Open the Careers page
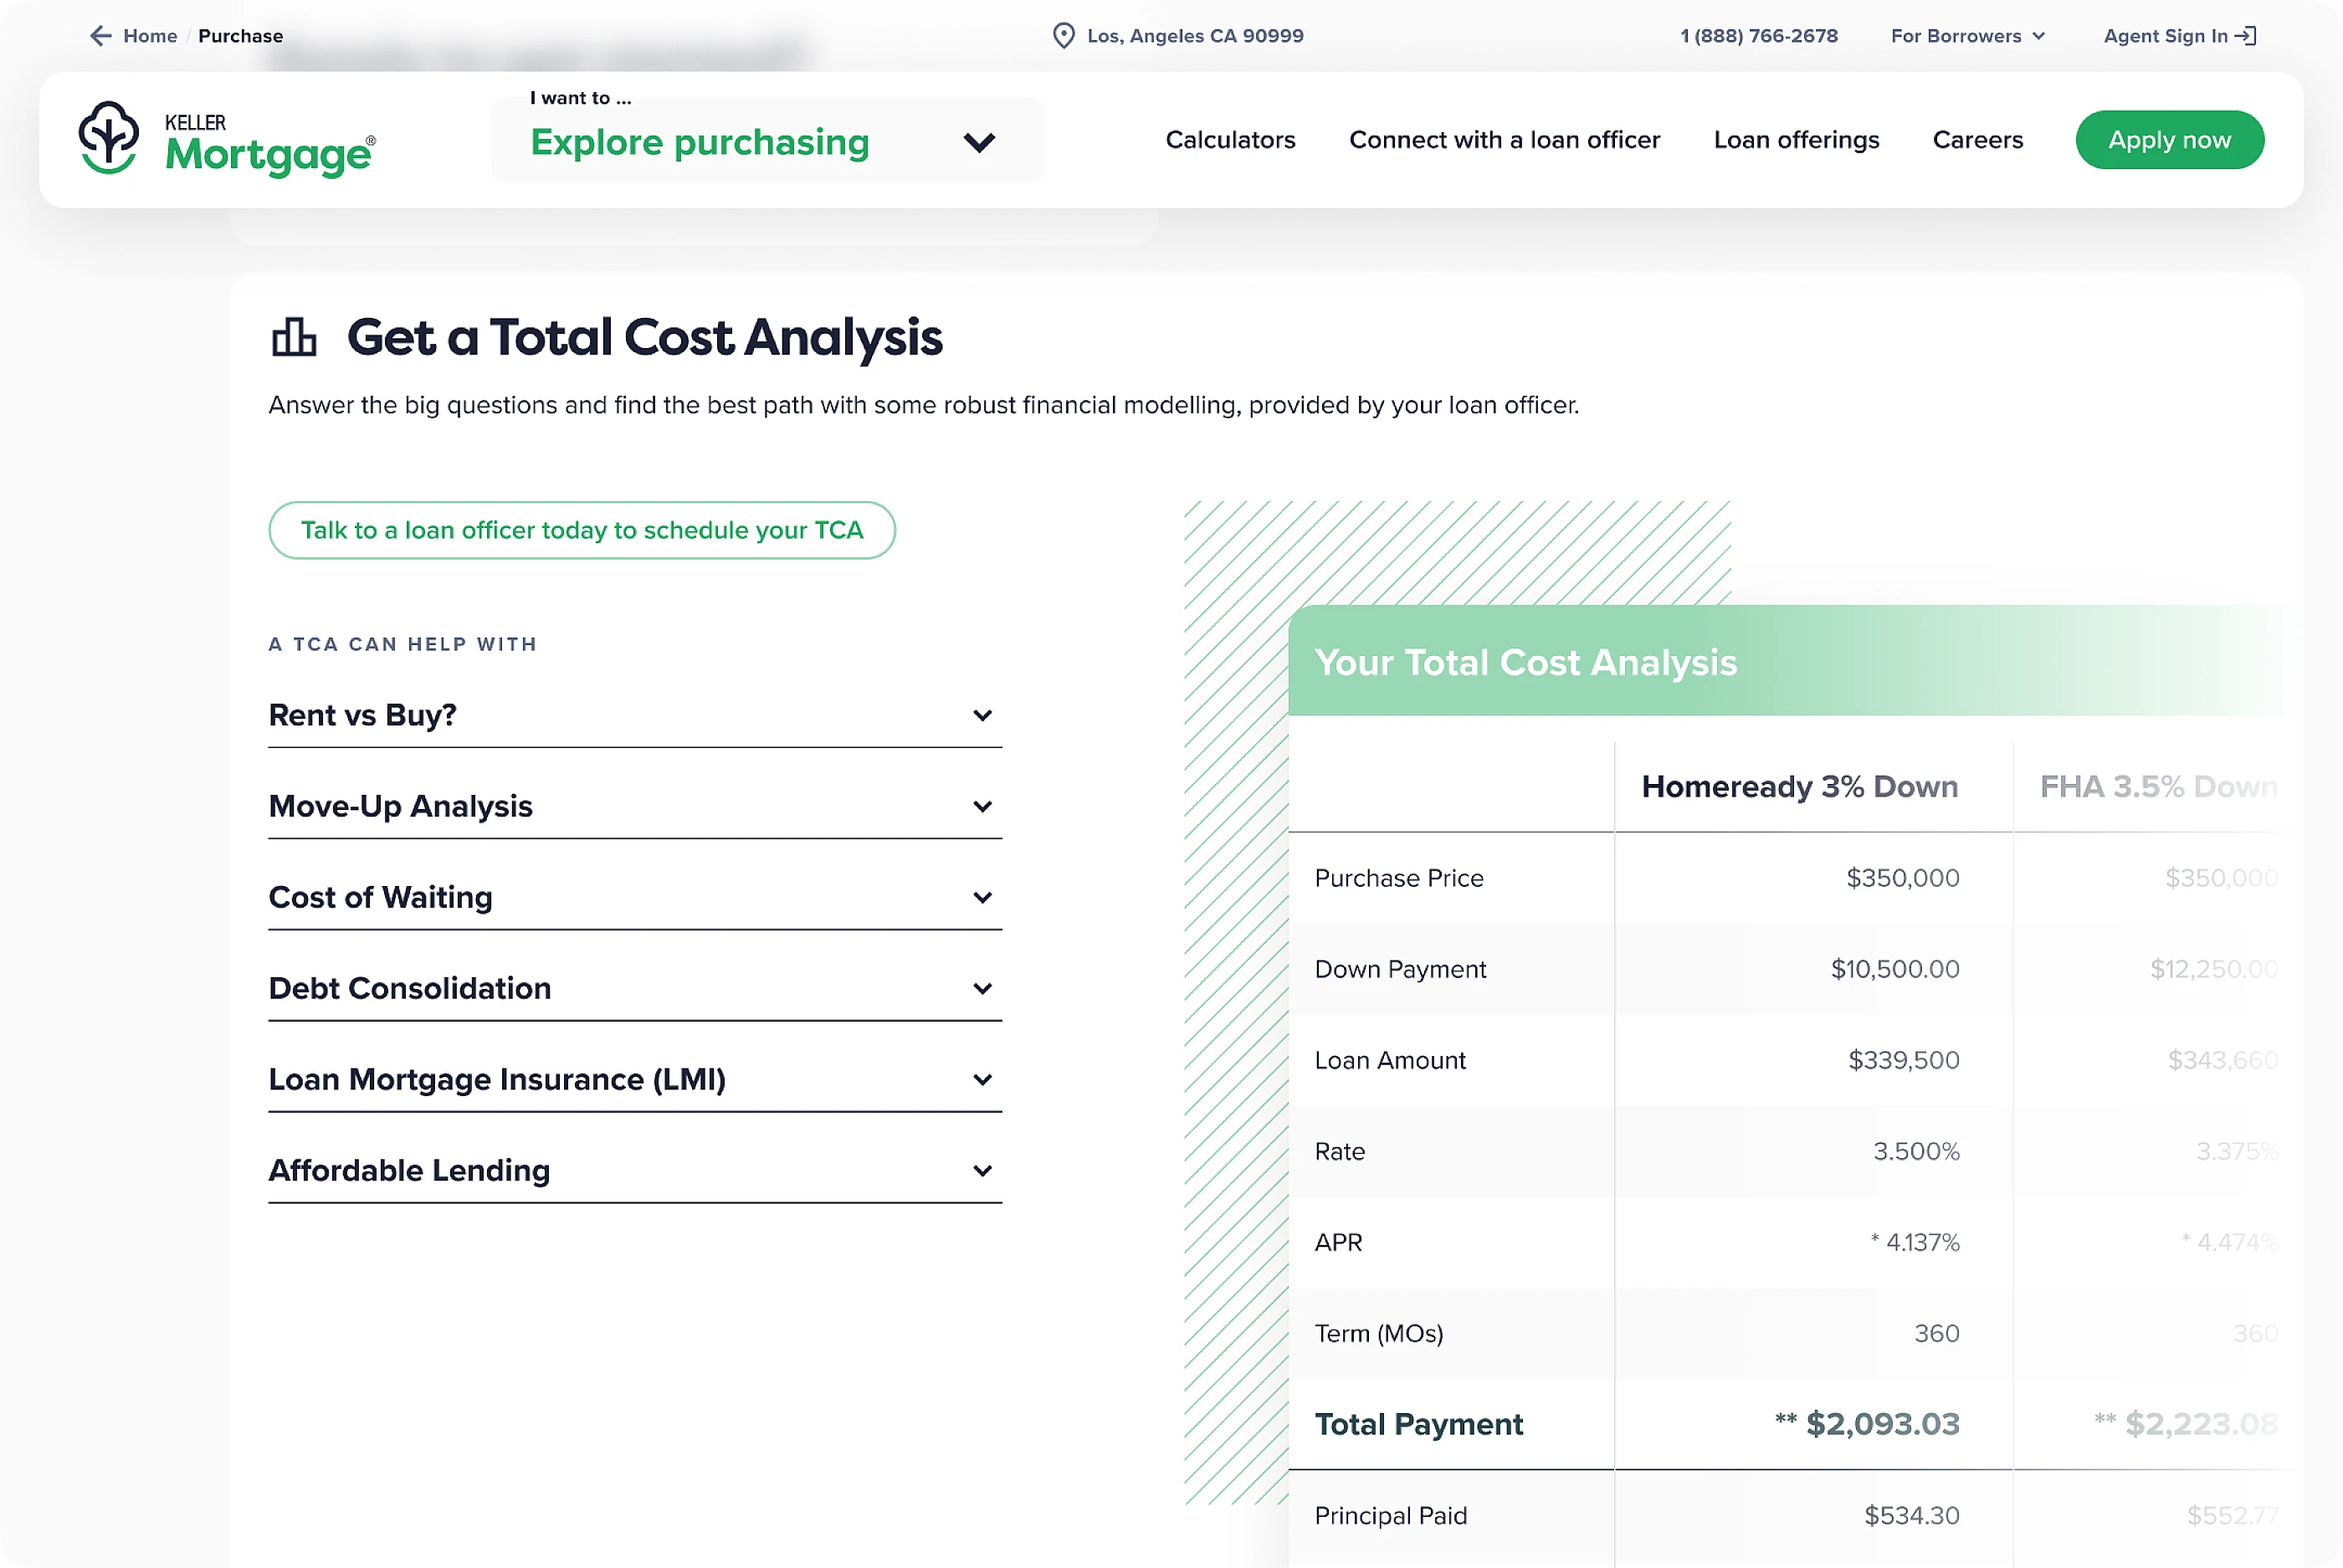Image resolution: width=2343 pixels, height=1568 pixels. 1977,140
